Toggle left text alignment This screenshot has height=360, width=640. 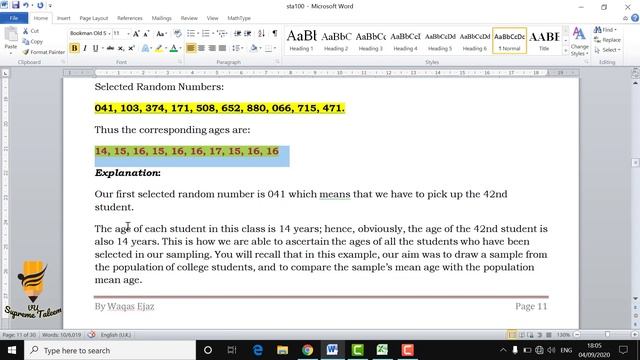pyautogui.click(x=191, y=49)
